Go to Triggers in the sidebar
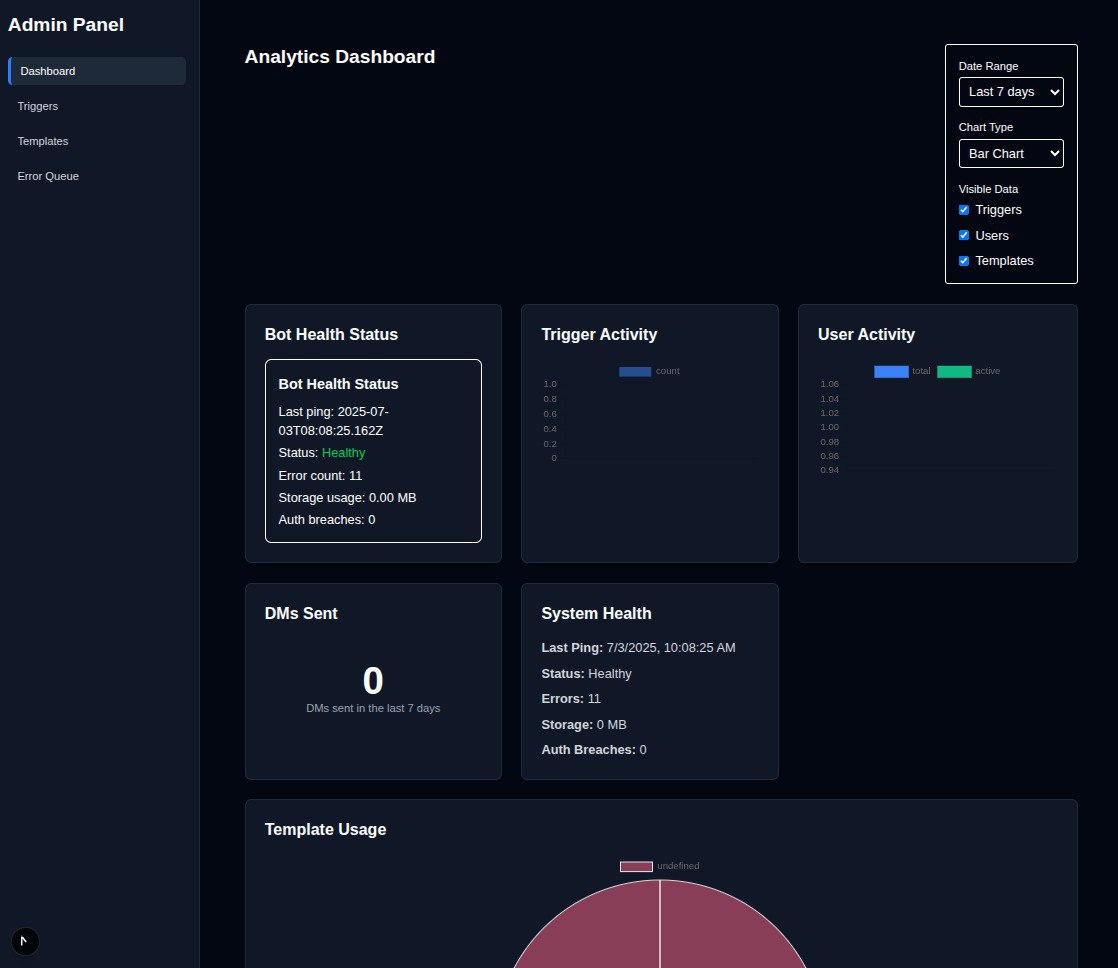Screen dimensions: 1118x968 pyautogui.click(x=38, y=106)
